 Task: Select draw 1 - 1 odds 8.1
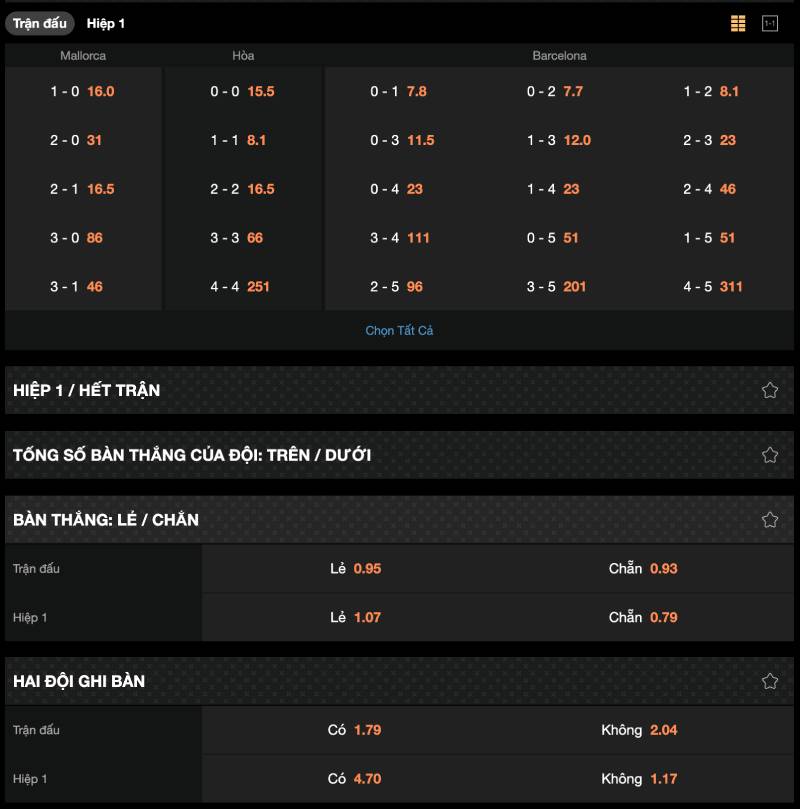(x=239, y=140)
